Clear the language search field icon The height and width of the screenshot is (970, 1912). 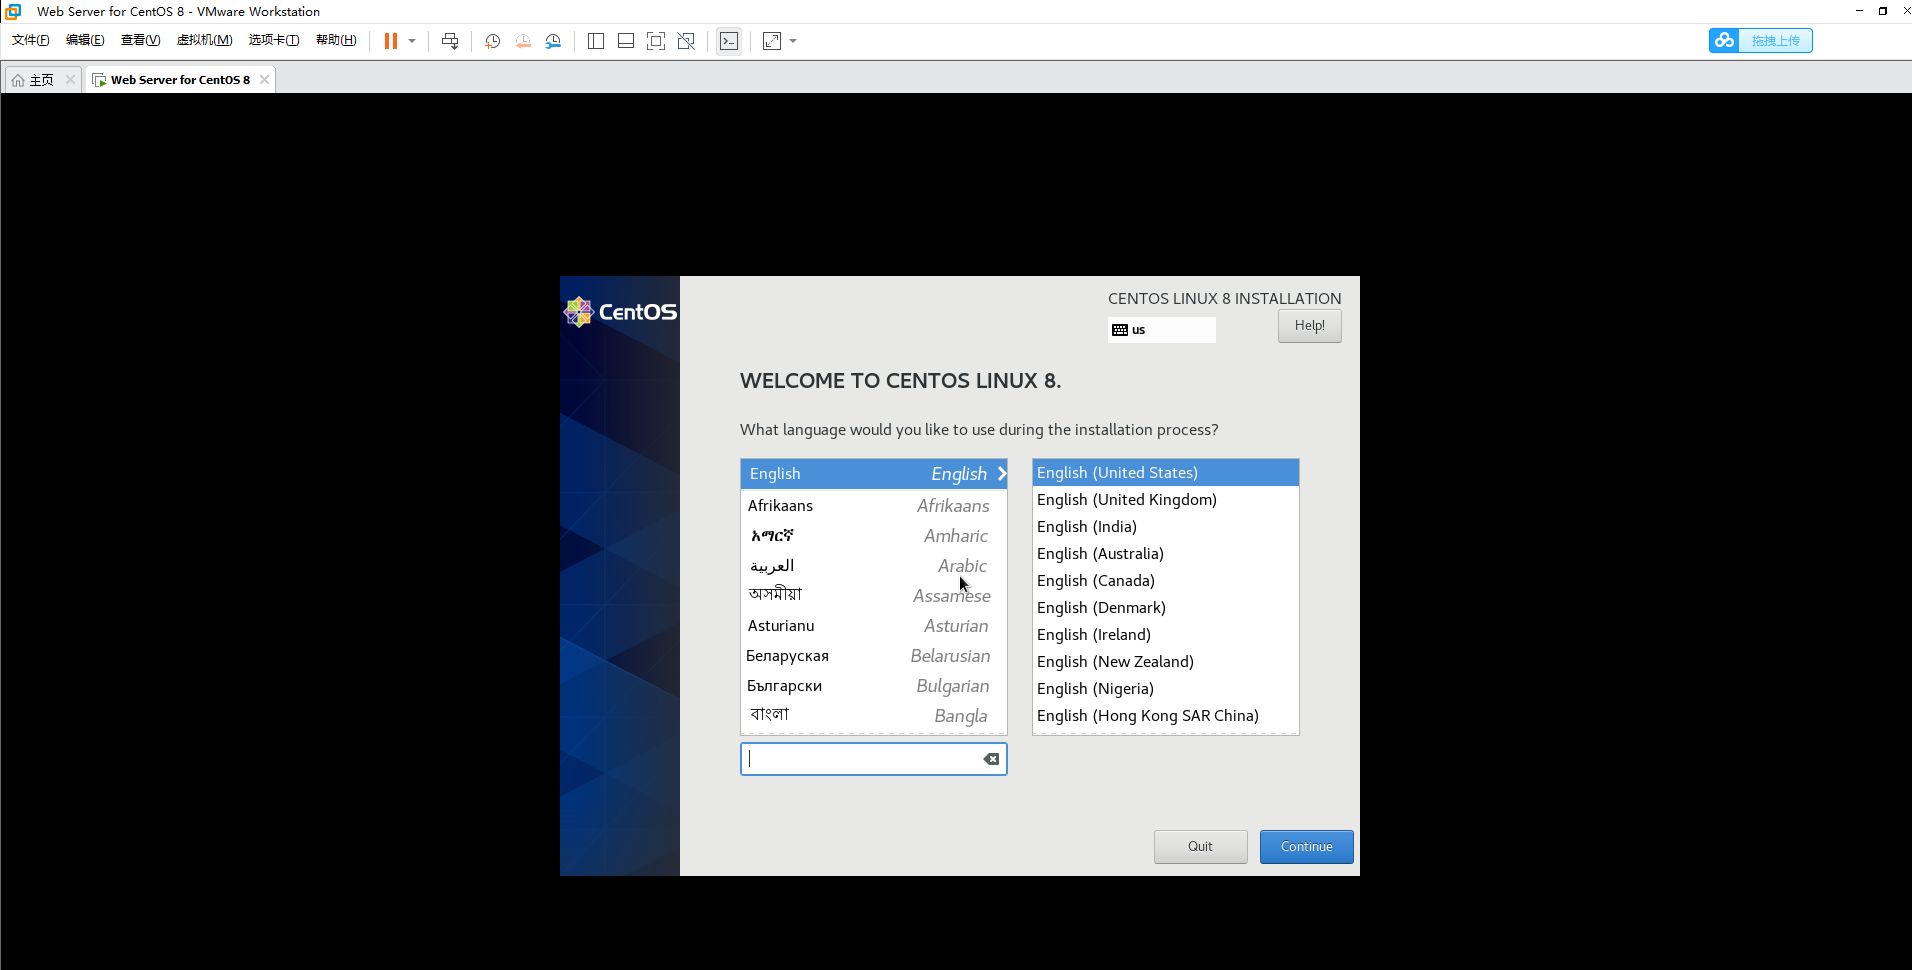click(x=991, y=759)
